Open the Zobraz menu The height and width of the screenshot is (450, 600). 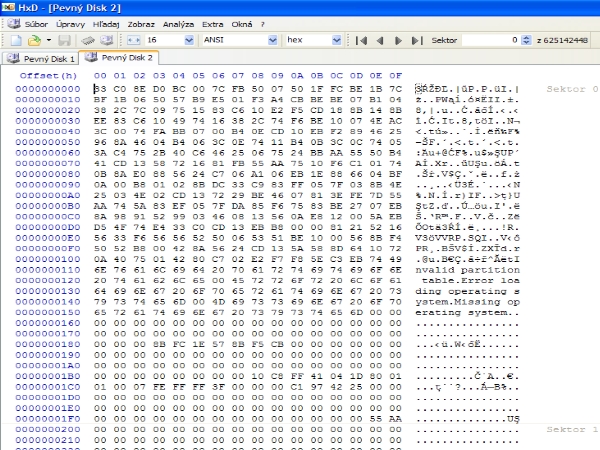(141, 24)
